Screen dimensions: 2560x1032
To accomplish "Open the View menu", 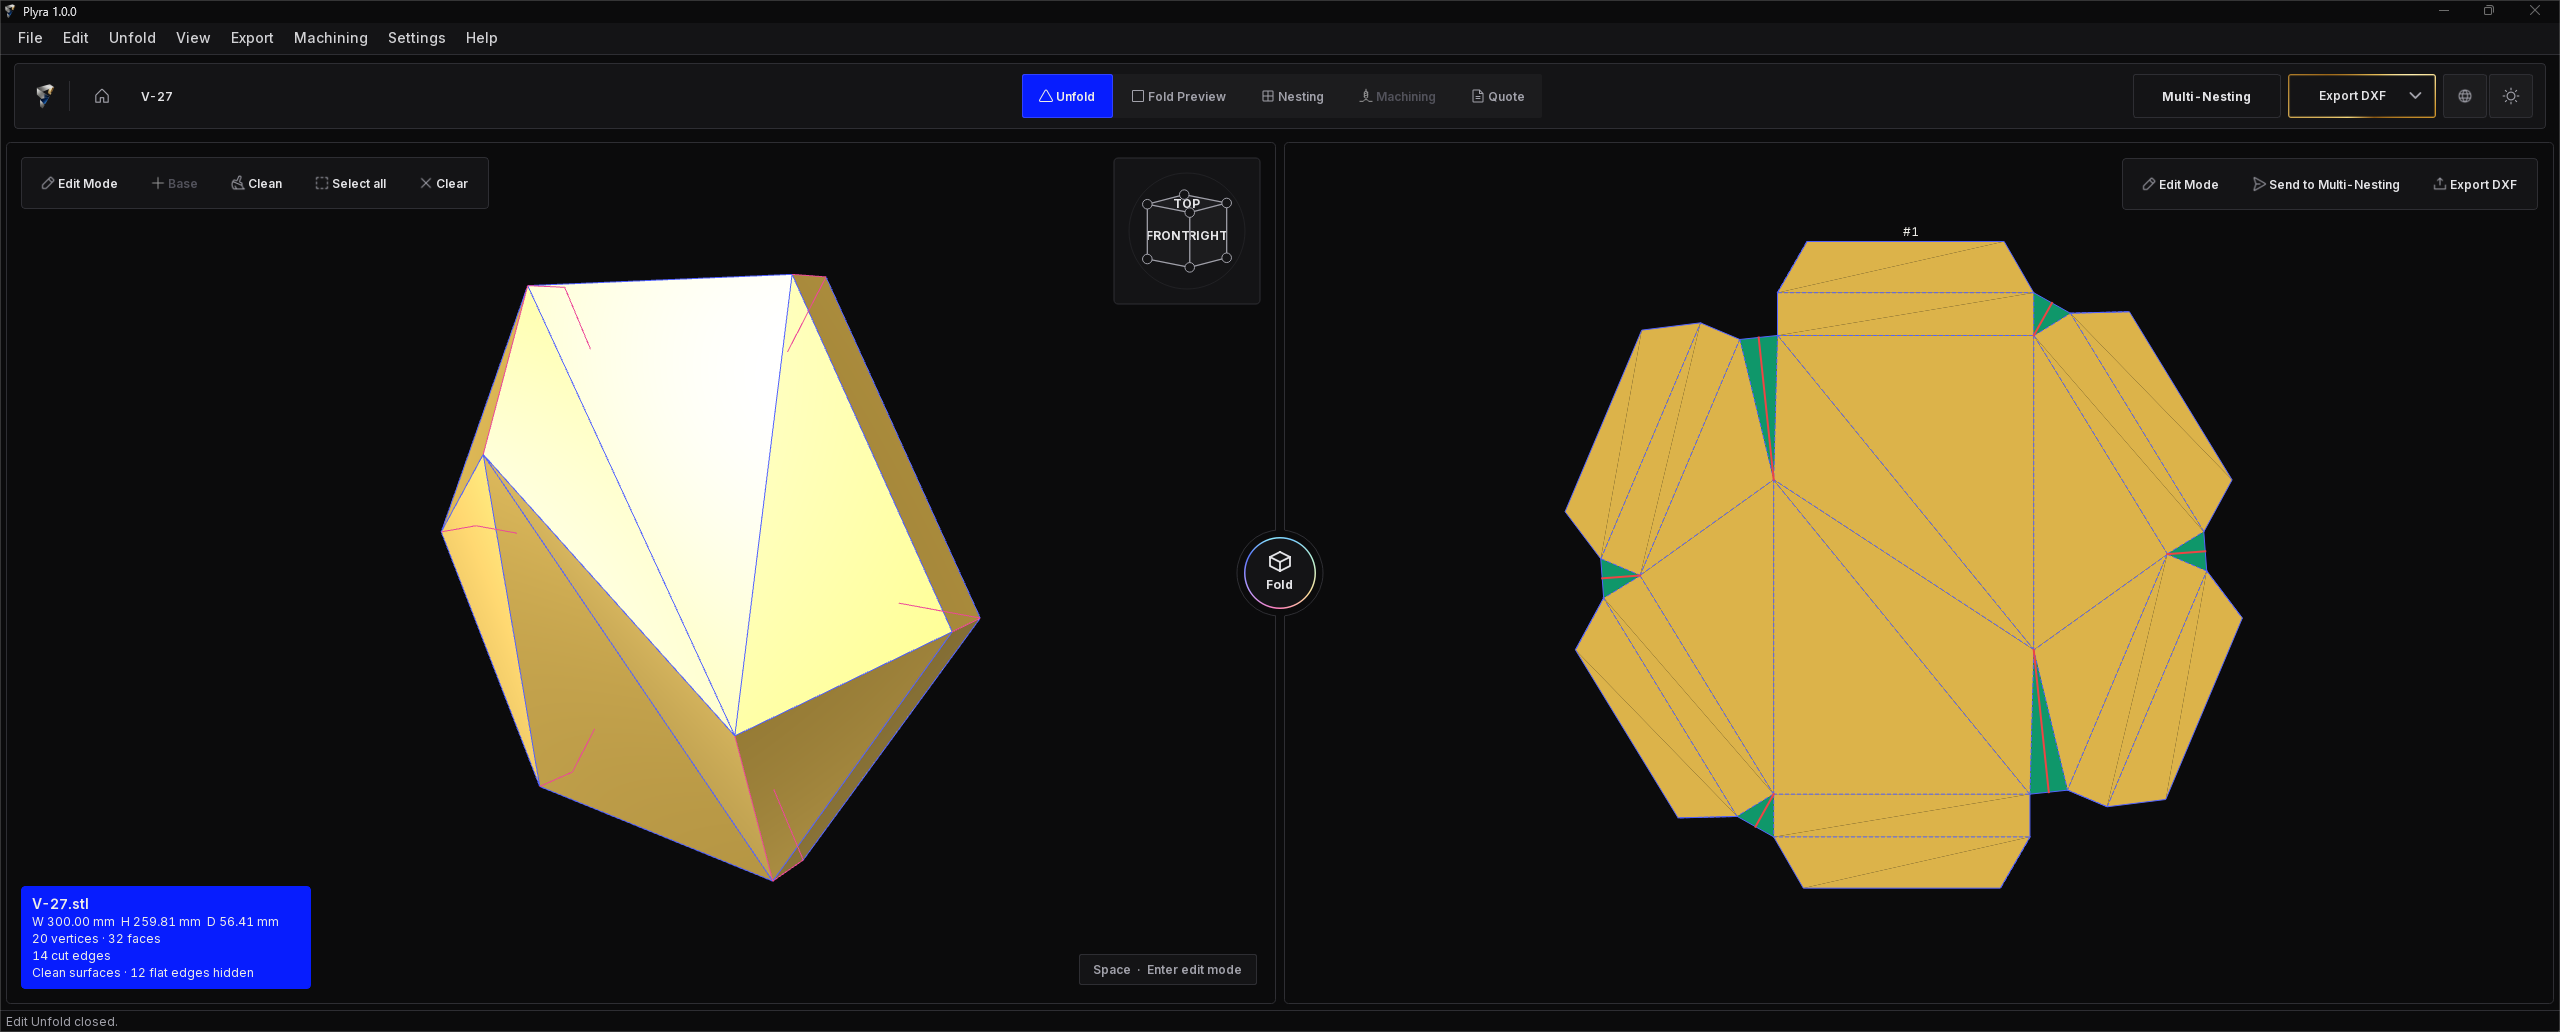I will click(193, 38).
